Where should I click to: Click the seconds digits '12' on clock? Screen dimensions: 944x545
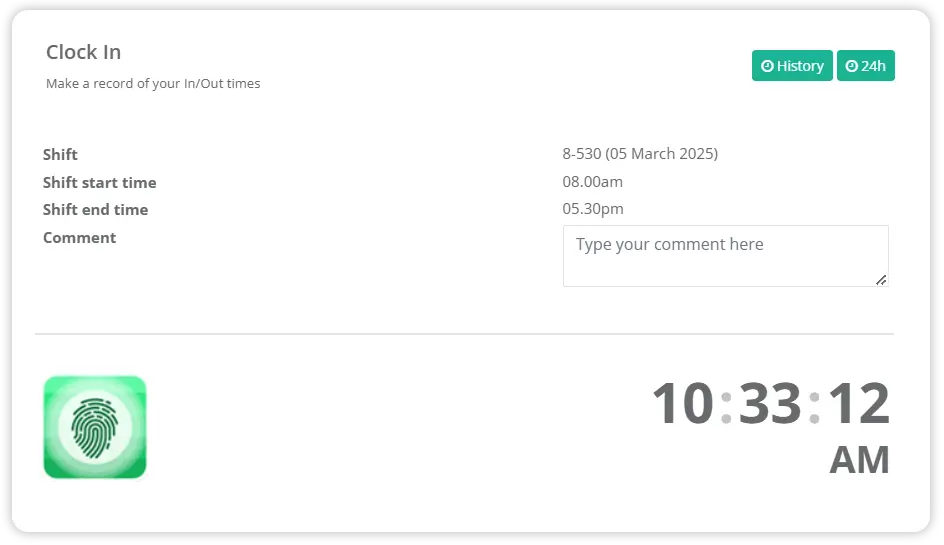coord(859,403)
